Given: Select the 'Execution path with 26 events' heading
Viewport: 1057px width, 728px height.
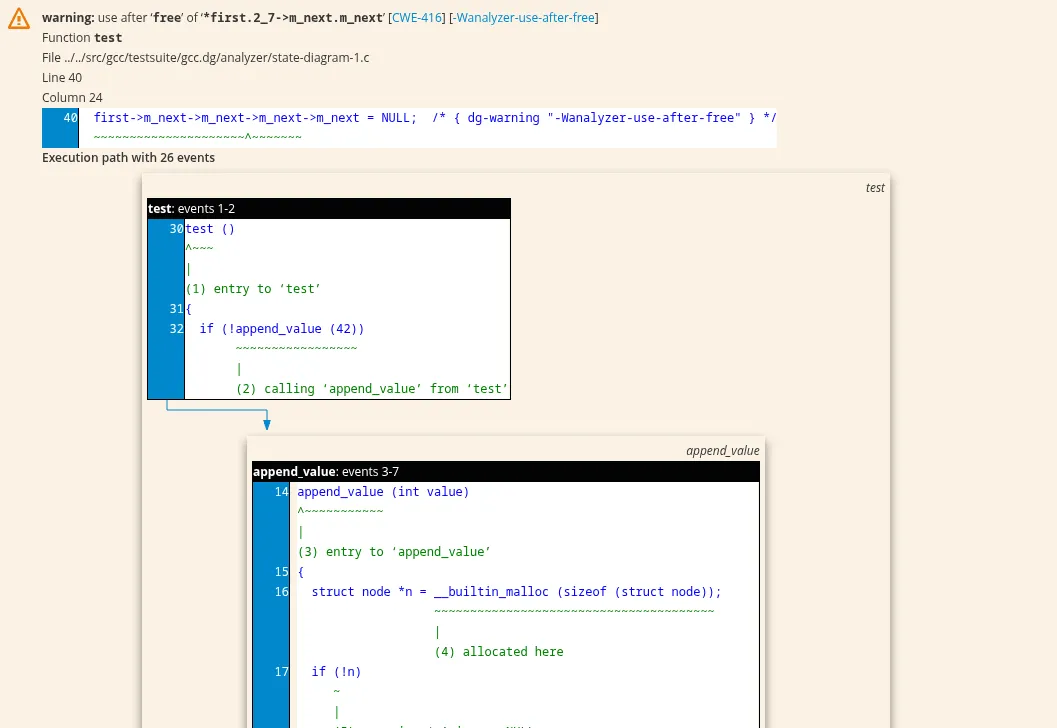Looking at the screenshot, I should (x=128, y=157).
